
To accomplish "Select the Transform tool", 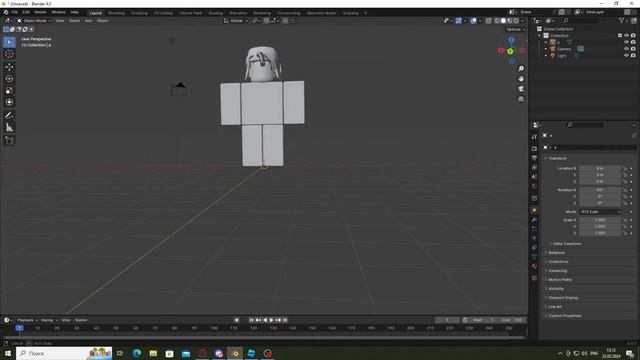I will click(9, 102).
